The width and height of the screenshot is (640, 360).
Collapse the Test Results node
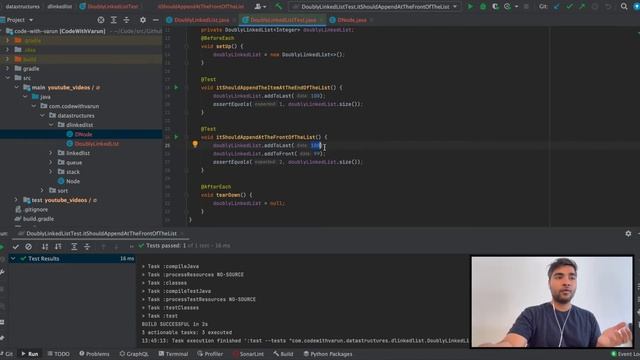pyautogui.click(x=13, y=258)
